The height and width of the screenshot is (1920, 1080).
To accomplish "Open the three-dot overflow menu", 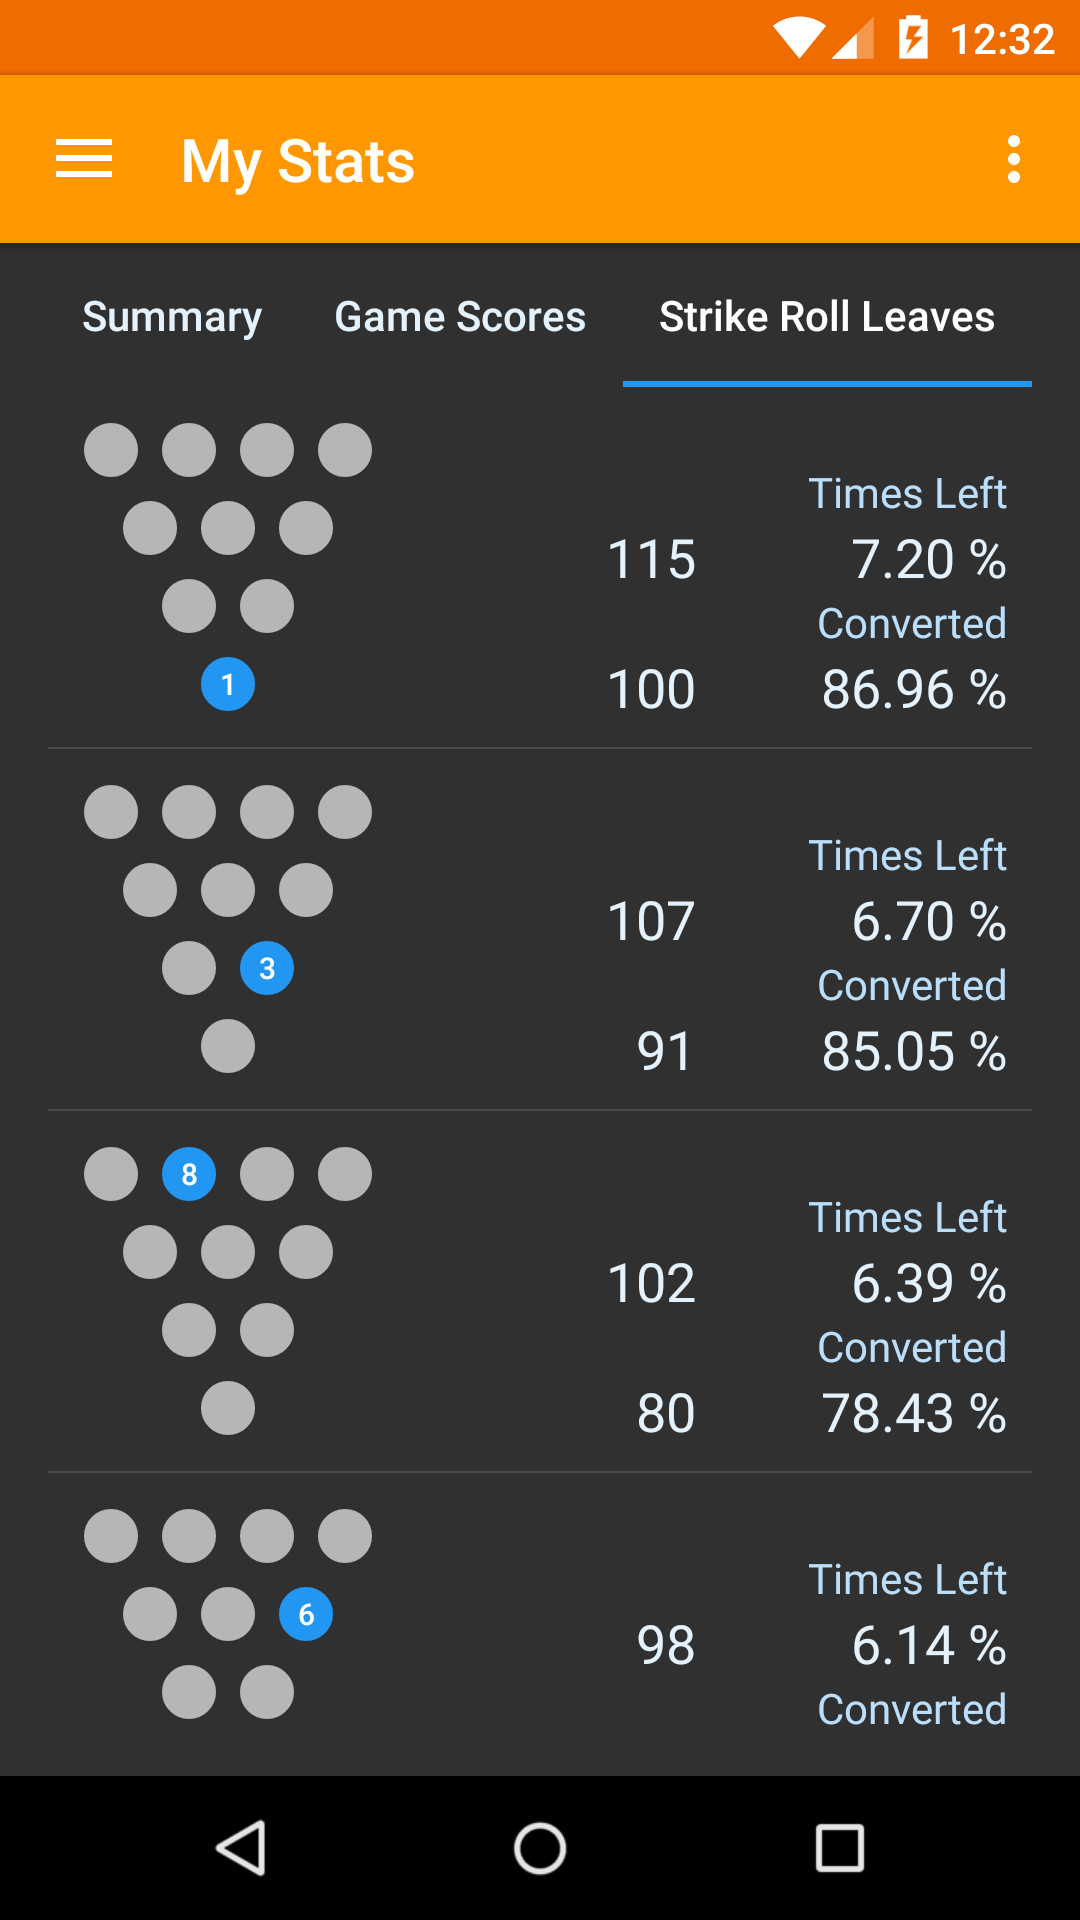I will click(x=1013, y=160).
